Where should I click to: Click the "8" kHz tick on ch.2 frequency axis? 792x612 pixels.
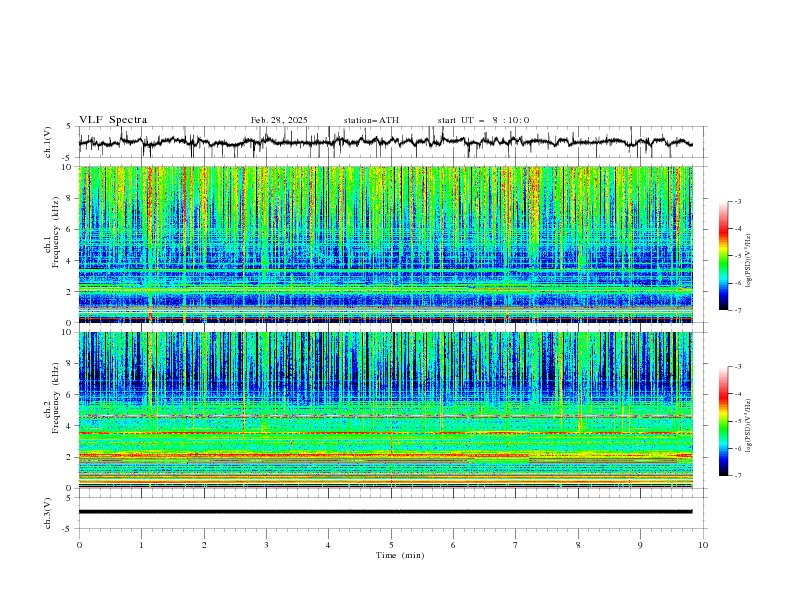tap(71, 364)
